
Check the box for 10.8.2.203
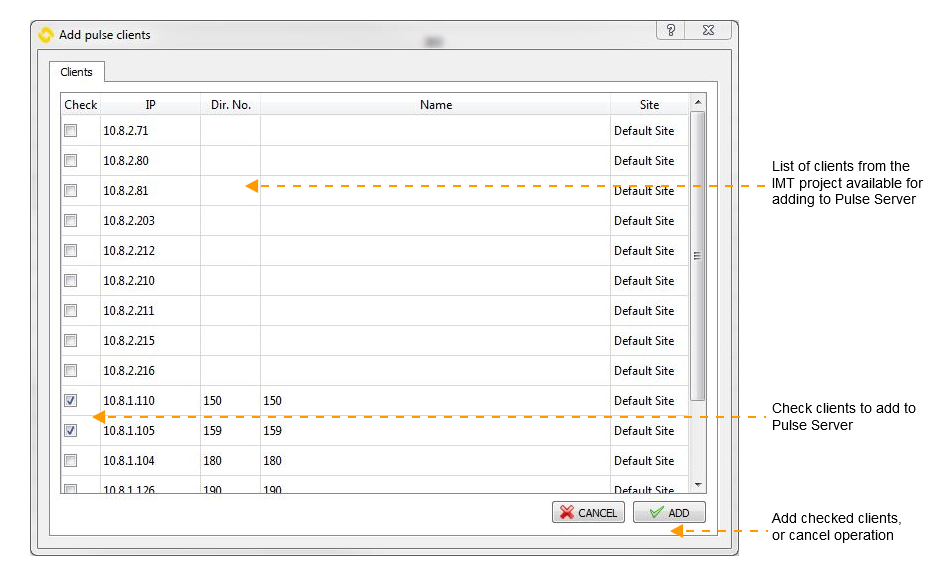point(71,220)
